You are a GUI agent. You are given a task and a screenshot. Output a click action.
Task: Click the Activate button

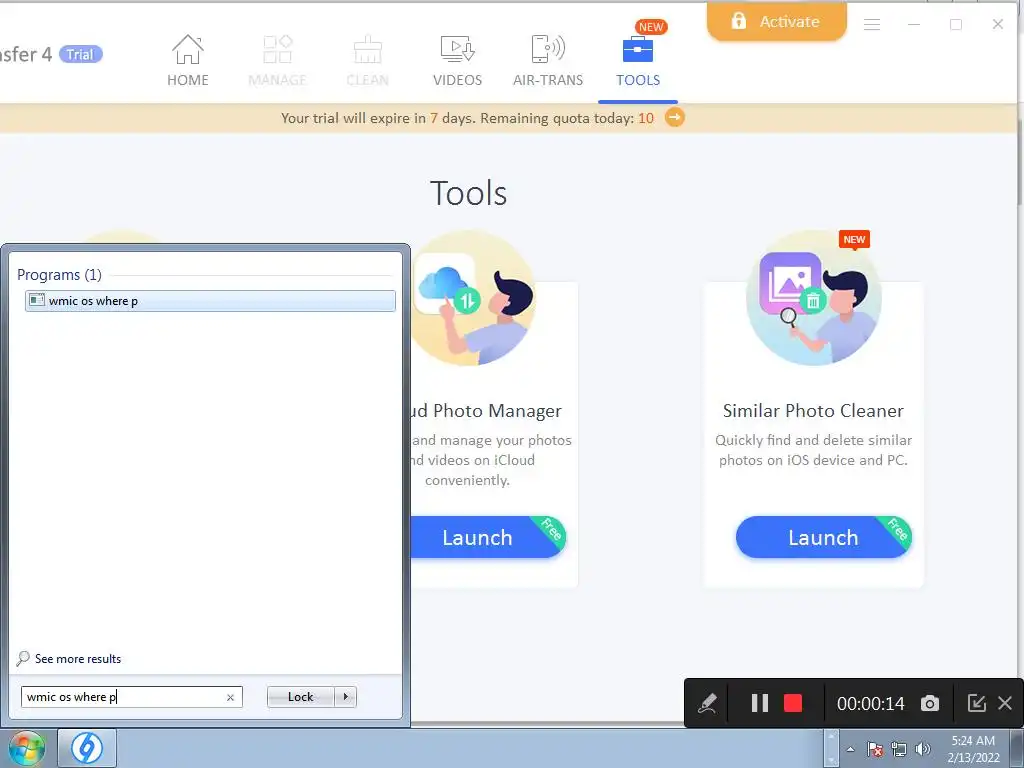click(x=776, y=22)
